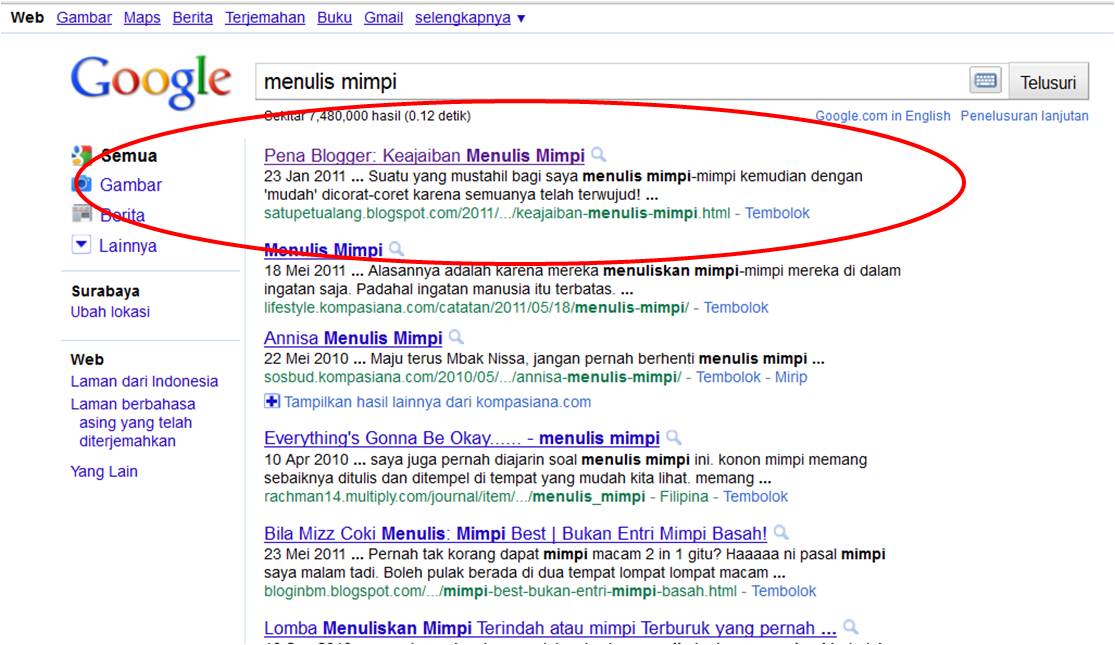Open Maps in top navigation bar

pyautogui.click(x=142, y=18)
